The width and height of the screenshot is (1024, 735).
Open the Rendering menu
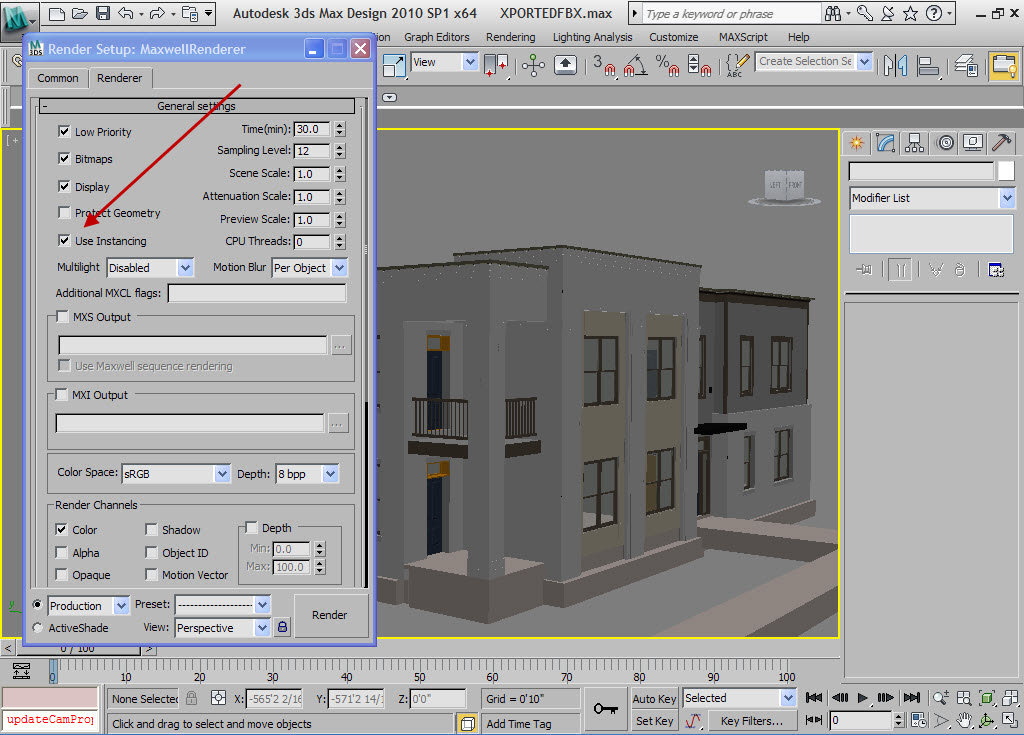tap(511, 37)
